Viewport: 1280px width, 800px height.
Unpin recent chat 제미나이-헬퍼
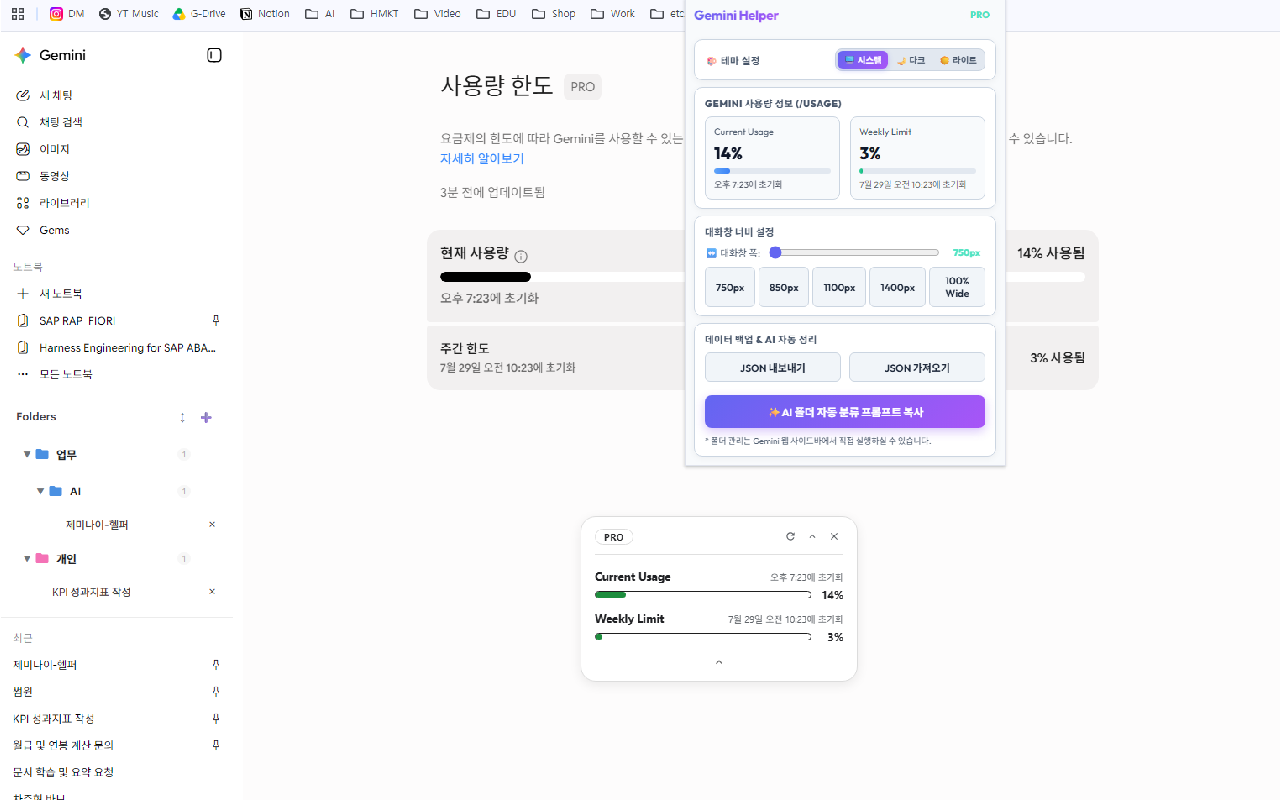tap(215, 665)
